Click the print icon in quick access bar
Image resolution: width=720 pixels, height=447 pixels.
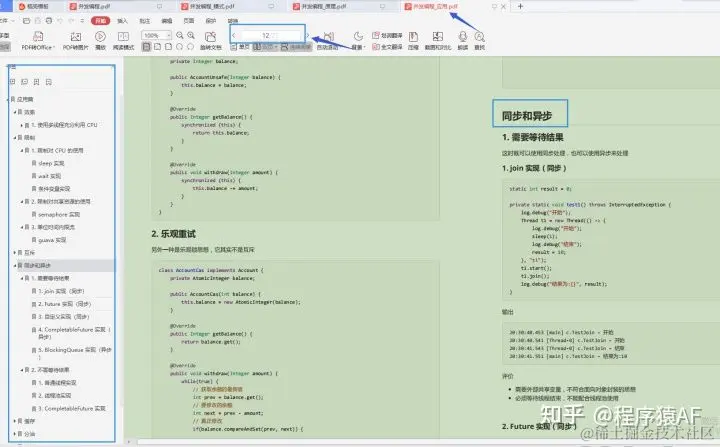coord(49,21)
